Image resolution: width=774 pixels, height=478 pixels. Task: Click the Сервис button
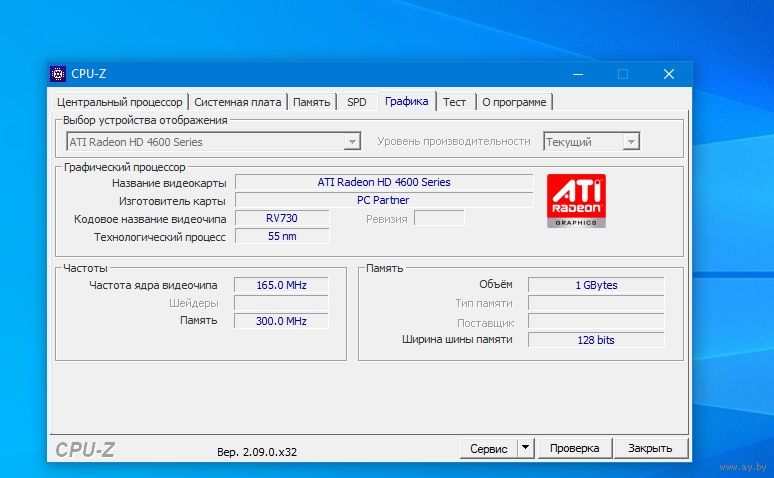(489, 448)
